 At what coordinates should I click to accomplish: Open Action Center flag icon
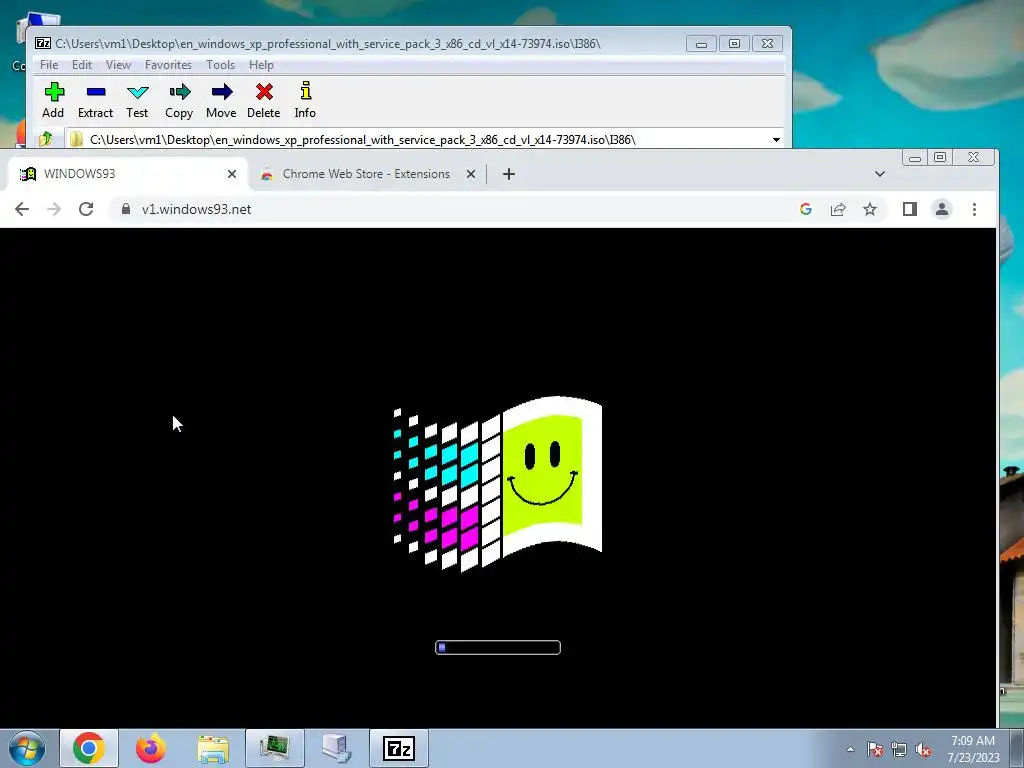(x=874, y=749)
